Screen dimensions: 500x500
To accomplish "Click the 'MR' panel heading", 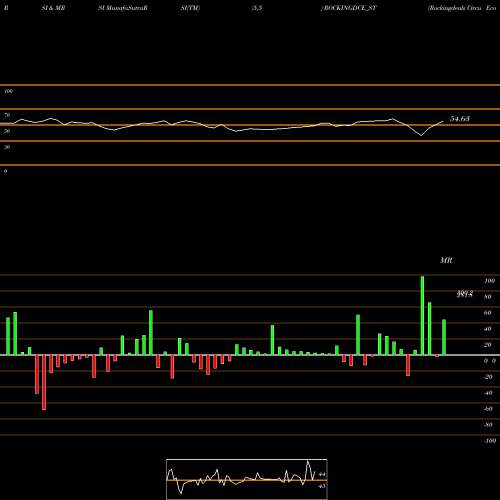I will (x=446, y=260).
